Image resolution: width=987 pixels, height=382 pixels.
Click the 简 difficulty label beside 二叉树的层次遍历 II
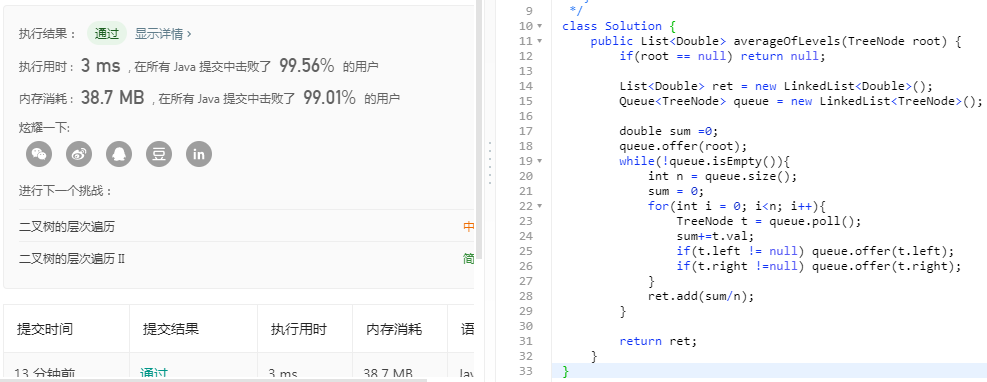[x=468, y=259]
